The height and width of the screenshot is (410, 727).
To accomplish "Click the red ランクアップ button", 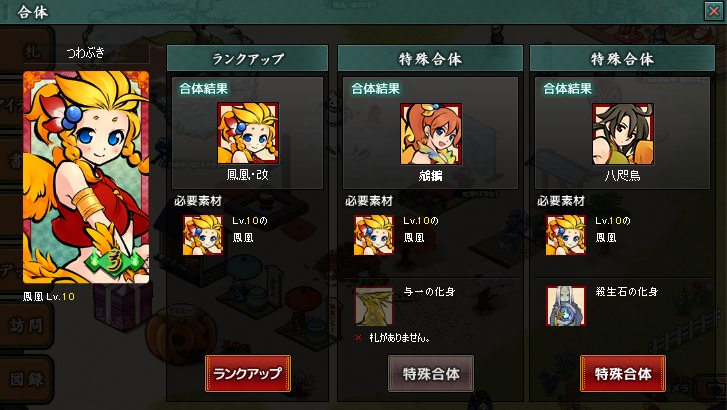I will pyautogui.click(x=248, y=373).
